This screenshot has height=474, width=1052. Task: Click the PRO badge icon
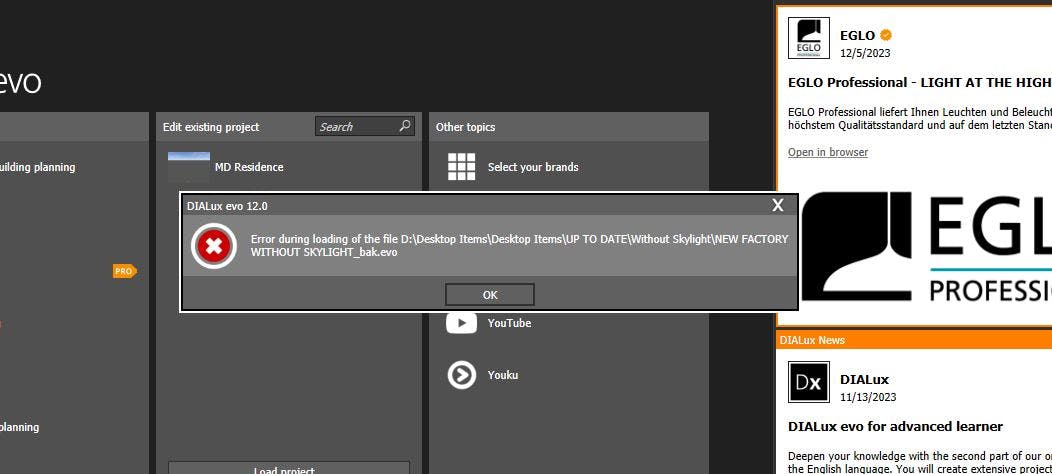(x=124, y=271)
